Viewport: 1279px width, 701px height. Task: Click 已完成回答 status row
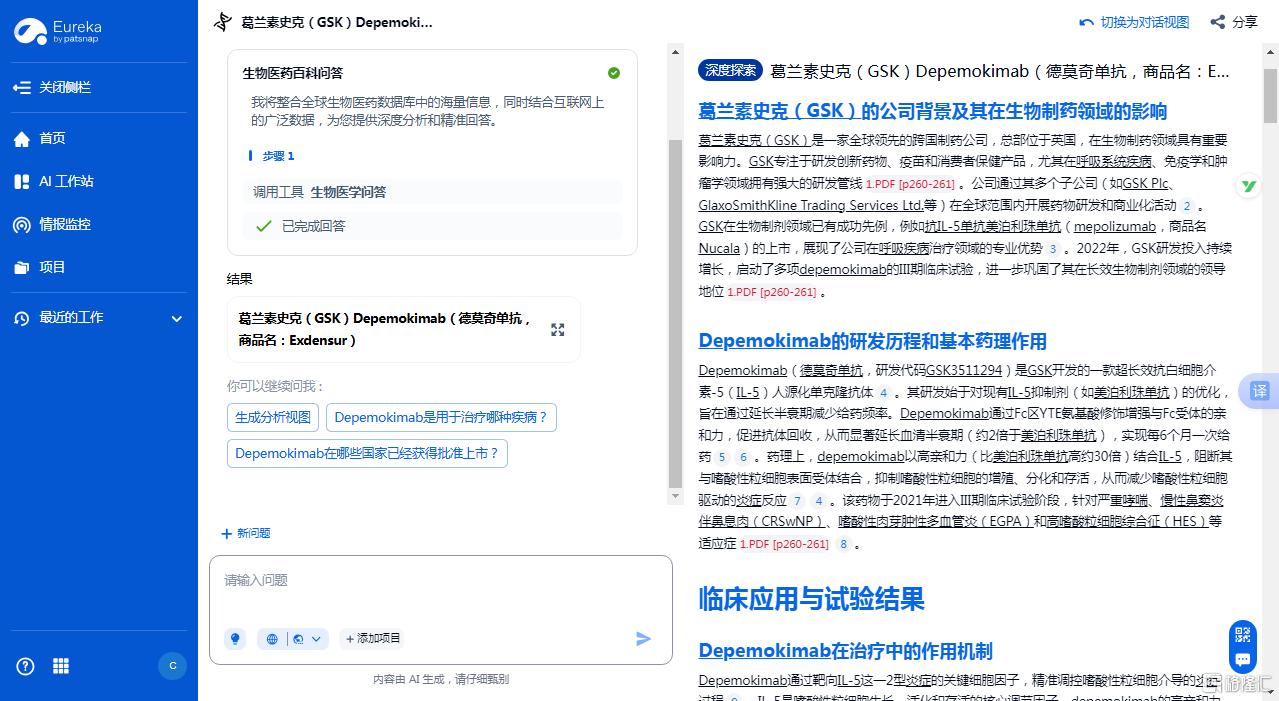pyautogui.click(x=433, y=226)
